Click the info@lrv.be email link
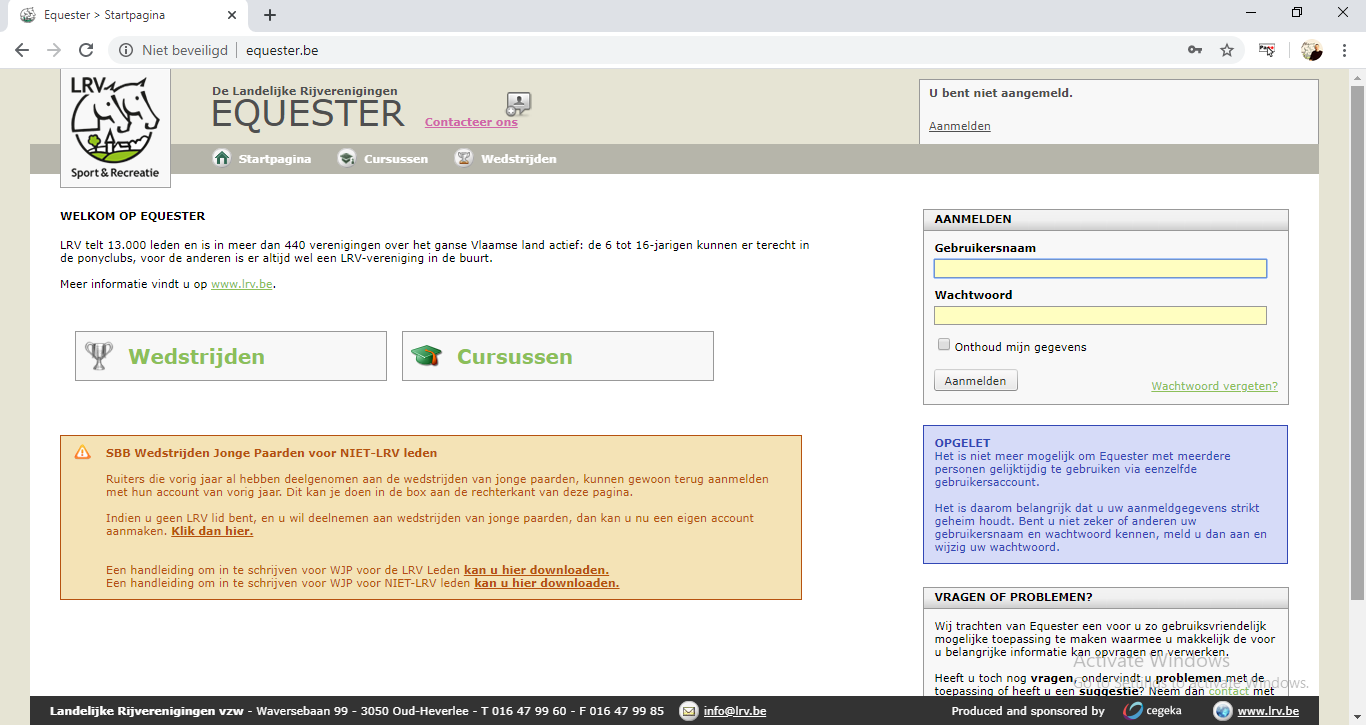 click(735, 711)
